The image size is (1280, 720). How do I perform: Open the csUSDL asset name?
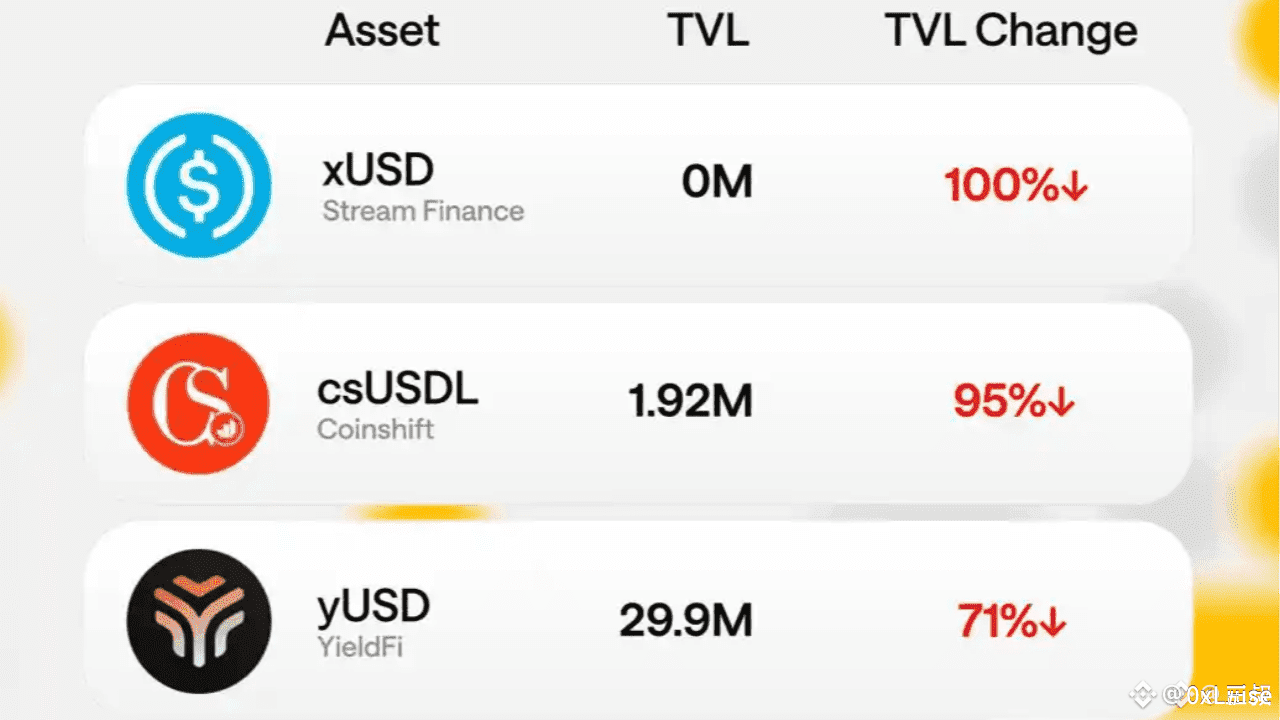397,389
